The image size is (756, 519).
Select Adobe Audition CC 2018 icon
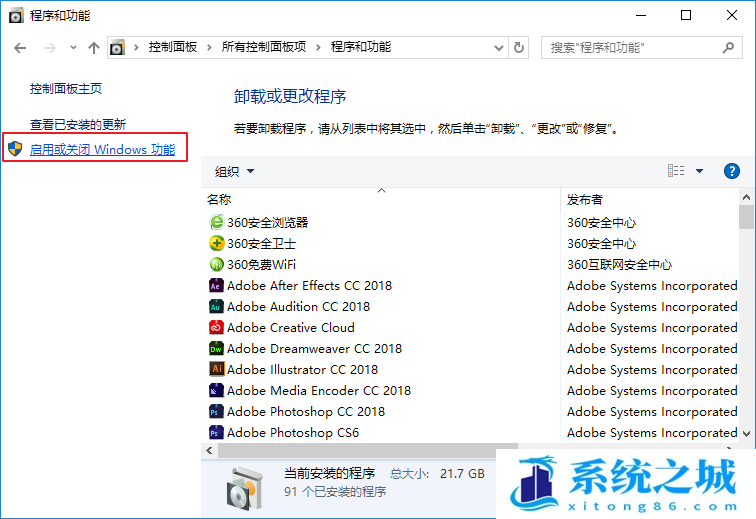coord(216,306)
